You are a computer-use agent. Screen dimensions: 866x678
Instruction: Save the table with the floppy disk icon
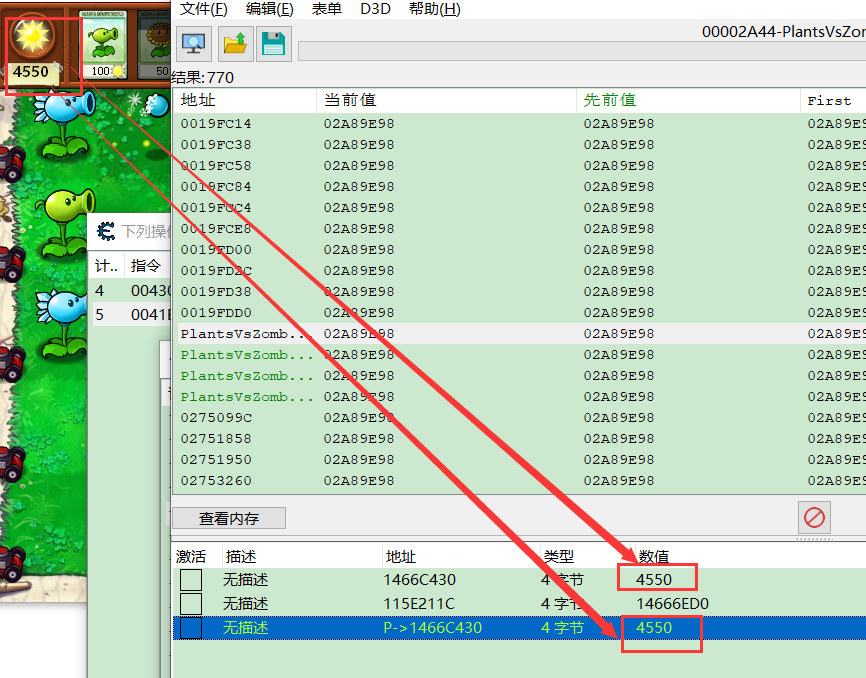273,44
